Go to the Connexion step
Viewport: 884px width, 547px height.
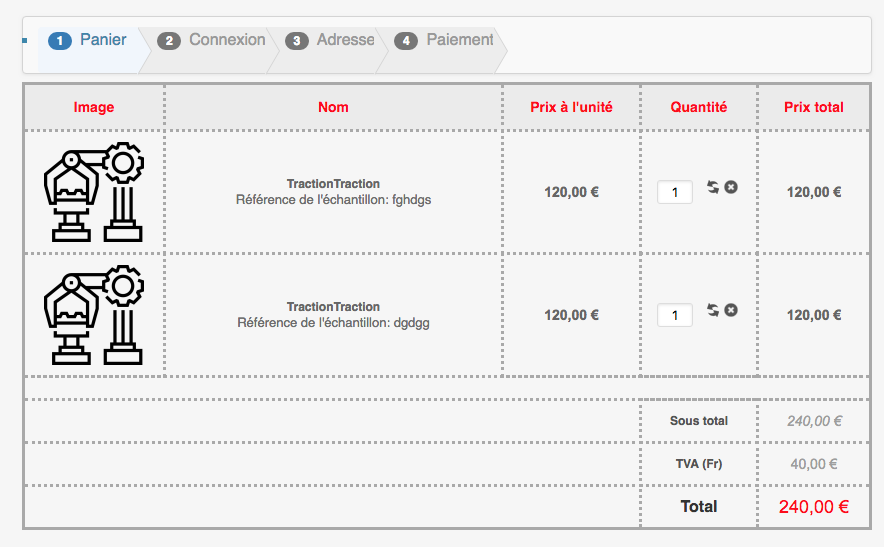click(213, 40)
